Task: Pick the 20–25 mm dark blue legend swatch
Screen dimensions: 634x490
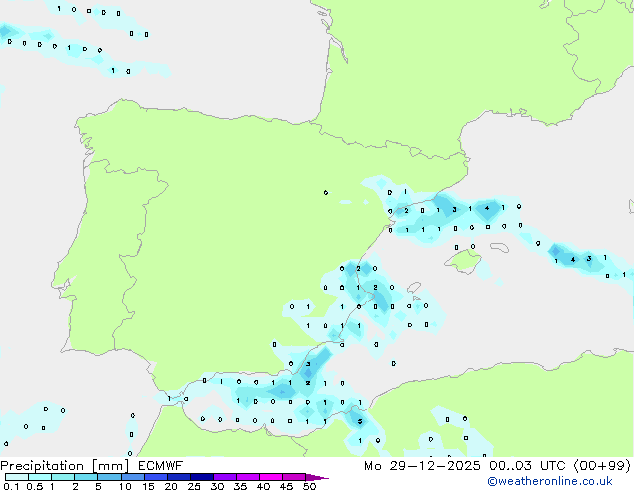Action: (178, 477)
